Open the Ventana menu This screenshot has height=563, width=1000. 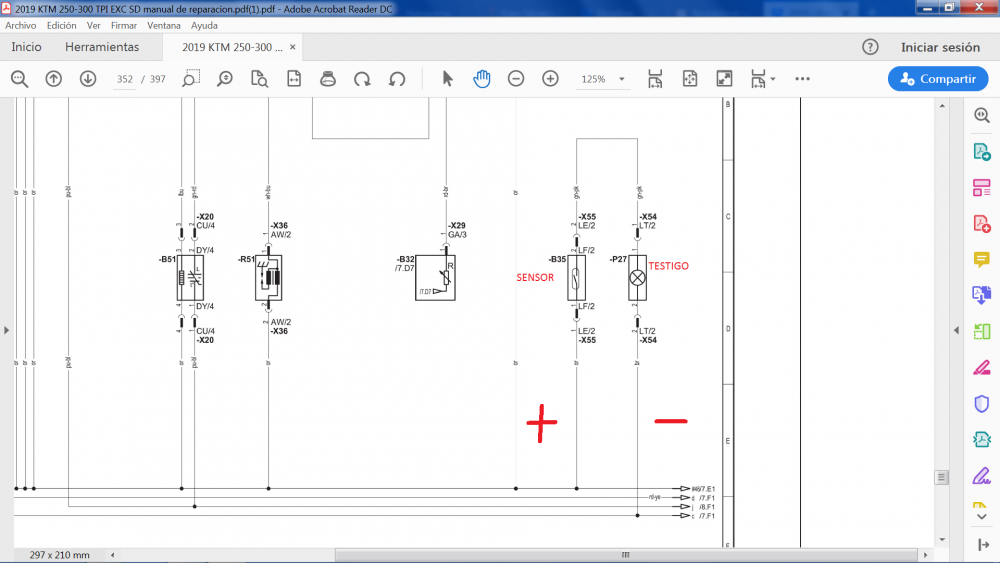click(164, 25)
